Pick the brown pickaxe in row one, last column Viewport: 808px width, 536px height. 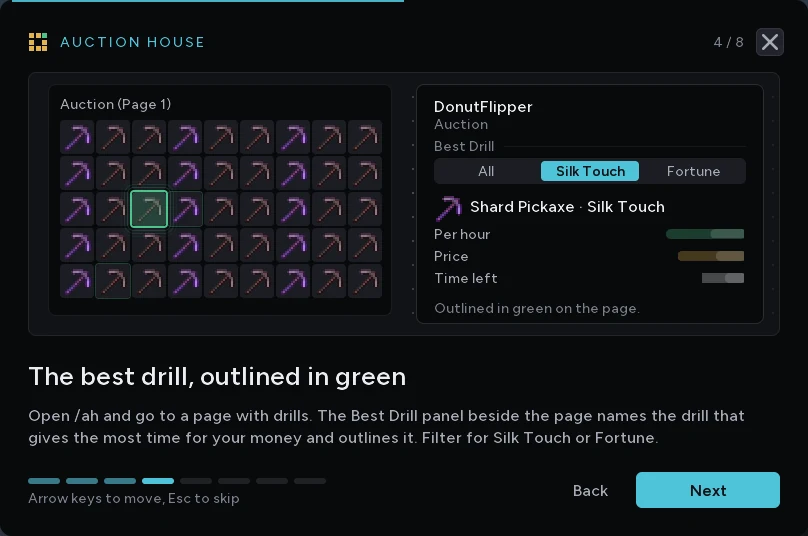[365, 137]
